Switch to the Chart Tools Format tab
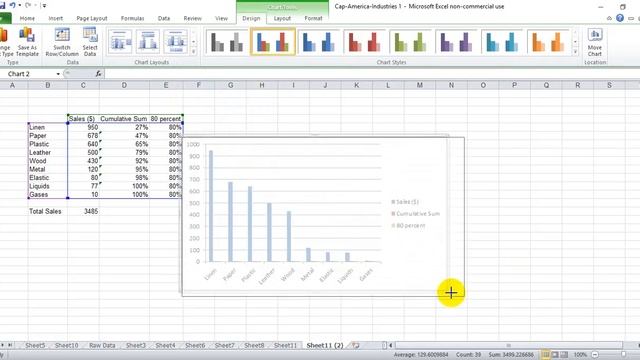Screen dimensions: 640x360 (x=313, y=18)
